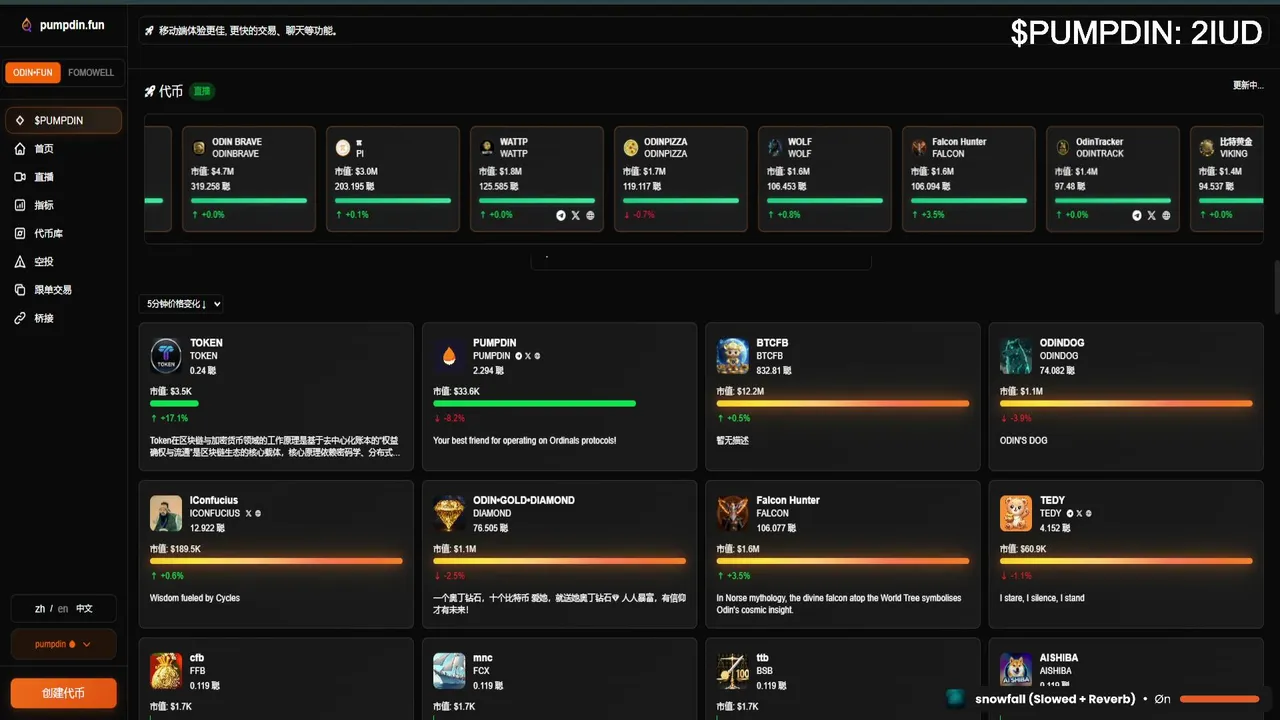Click the X icon next to ICONFUCIUS

(x=248, y=513)
